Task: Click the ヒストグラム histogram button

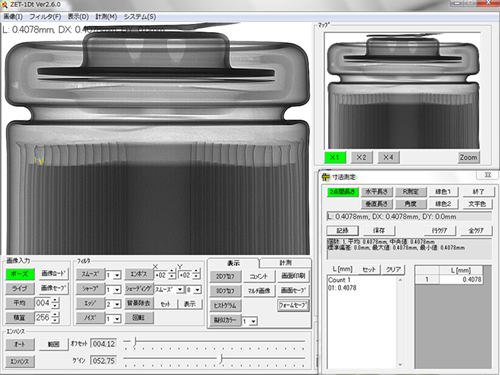Action: tap(225, 305)
